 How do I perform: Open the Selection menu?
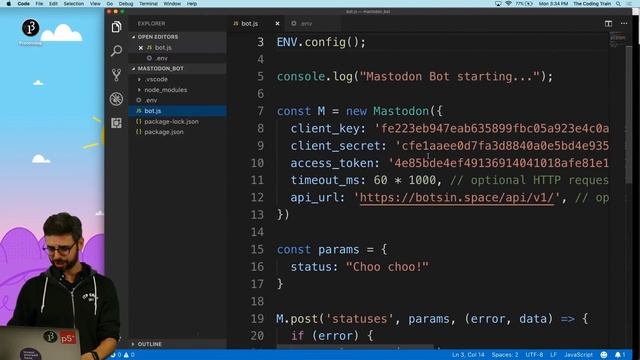point(73,4)
